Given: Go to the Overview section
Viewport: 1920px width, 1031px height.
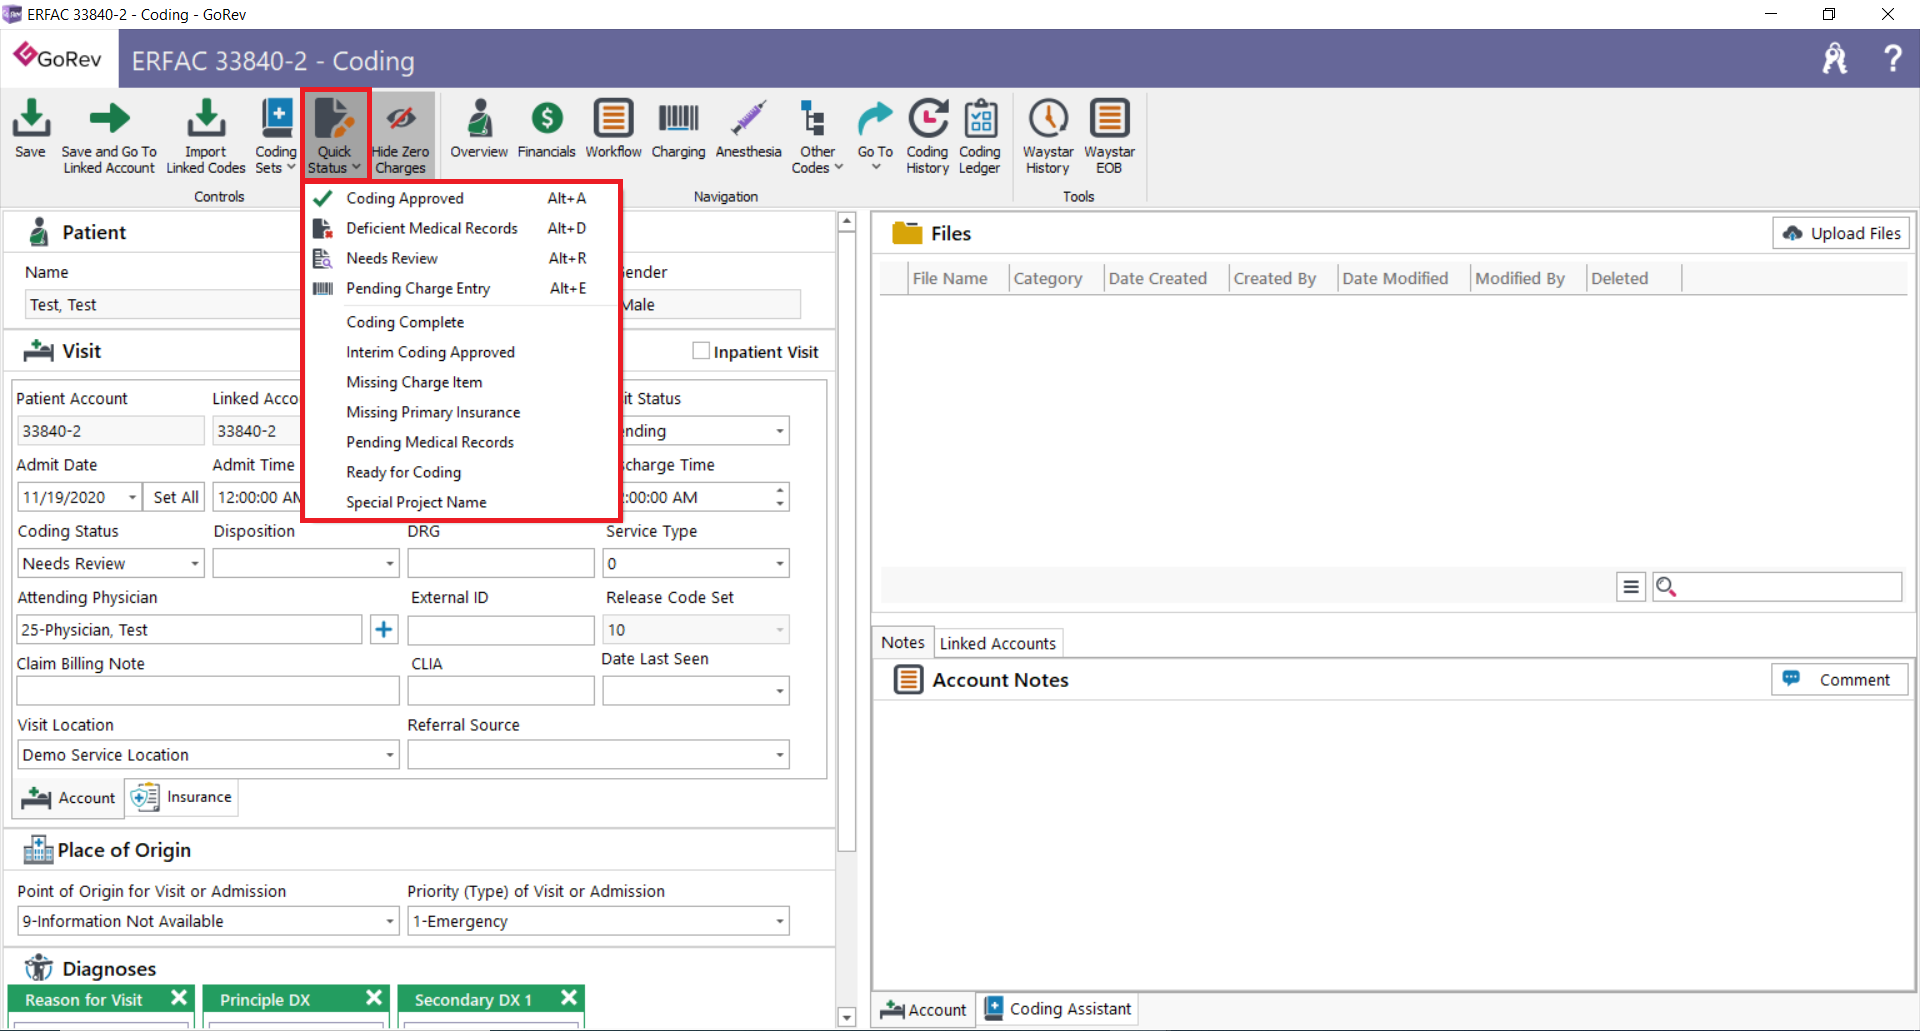Looking at the screenshot, I should tap(479, 129).
